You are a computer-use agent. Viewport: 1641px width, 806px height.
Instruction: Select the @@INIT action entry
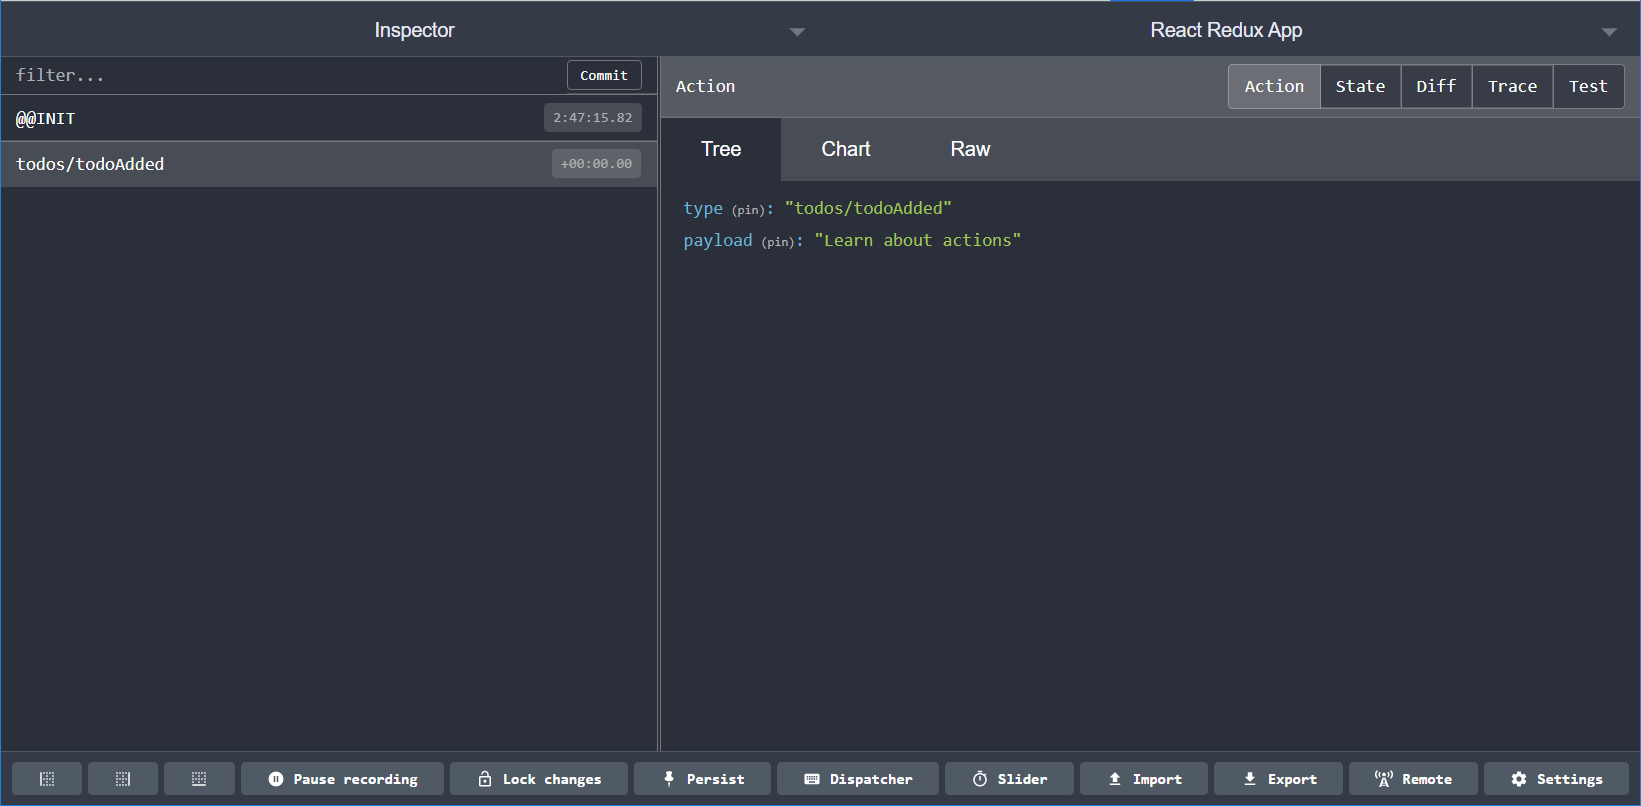(x=270, y=118)
